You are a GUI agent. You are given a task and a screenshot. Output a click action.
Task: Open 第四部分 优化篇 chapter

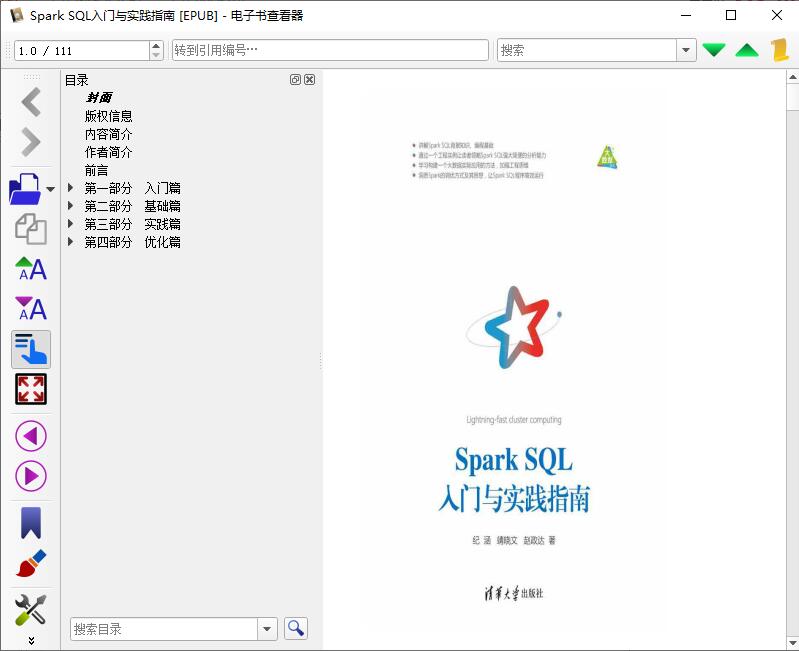[x=132, y=242]
